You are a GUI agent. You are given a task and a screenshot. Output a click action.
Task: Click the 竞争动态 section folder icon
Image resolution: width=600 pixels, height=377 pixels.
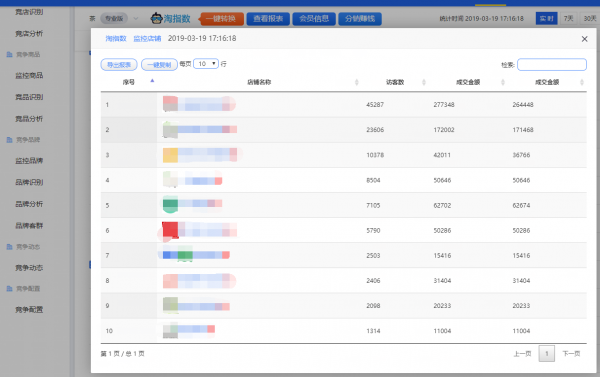10,247
